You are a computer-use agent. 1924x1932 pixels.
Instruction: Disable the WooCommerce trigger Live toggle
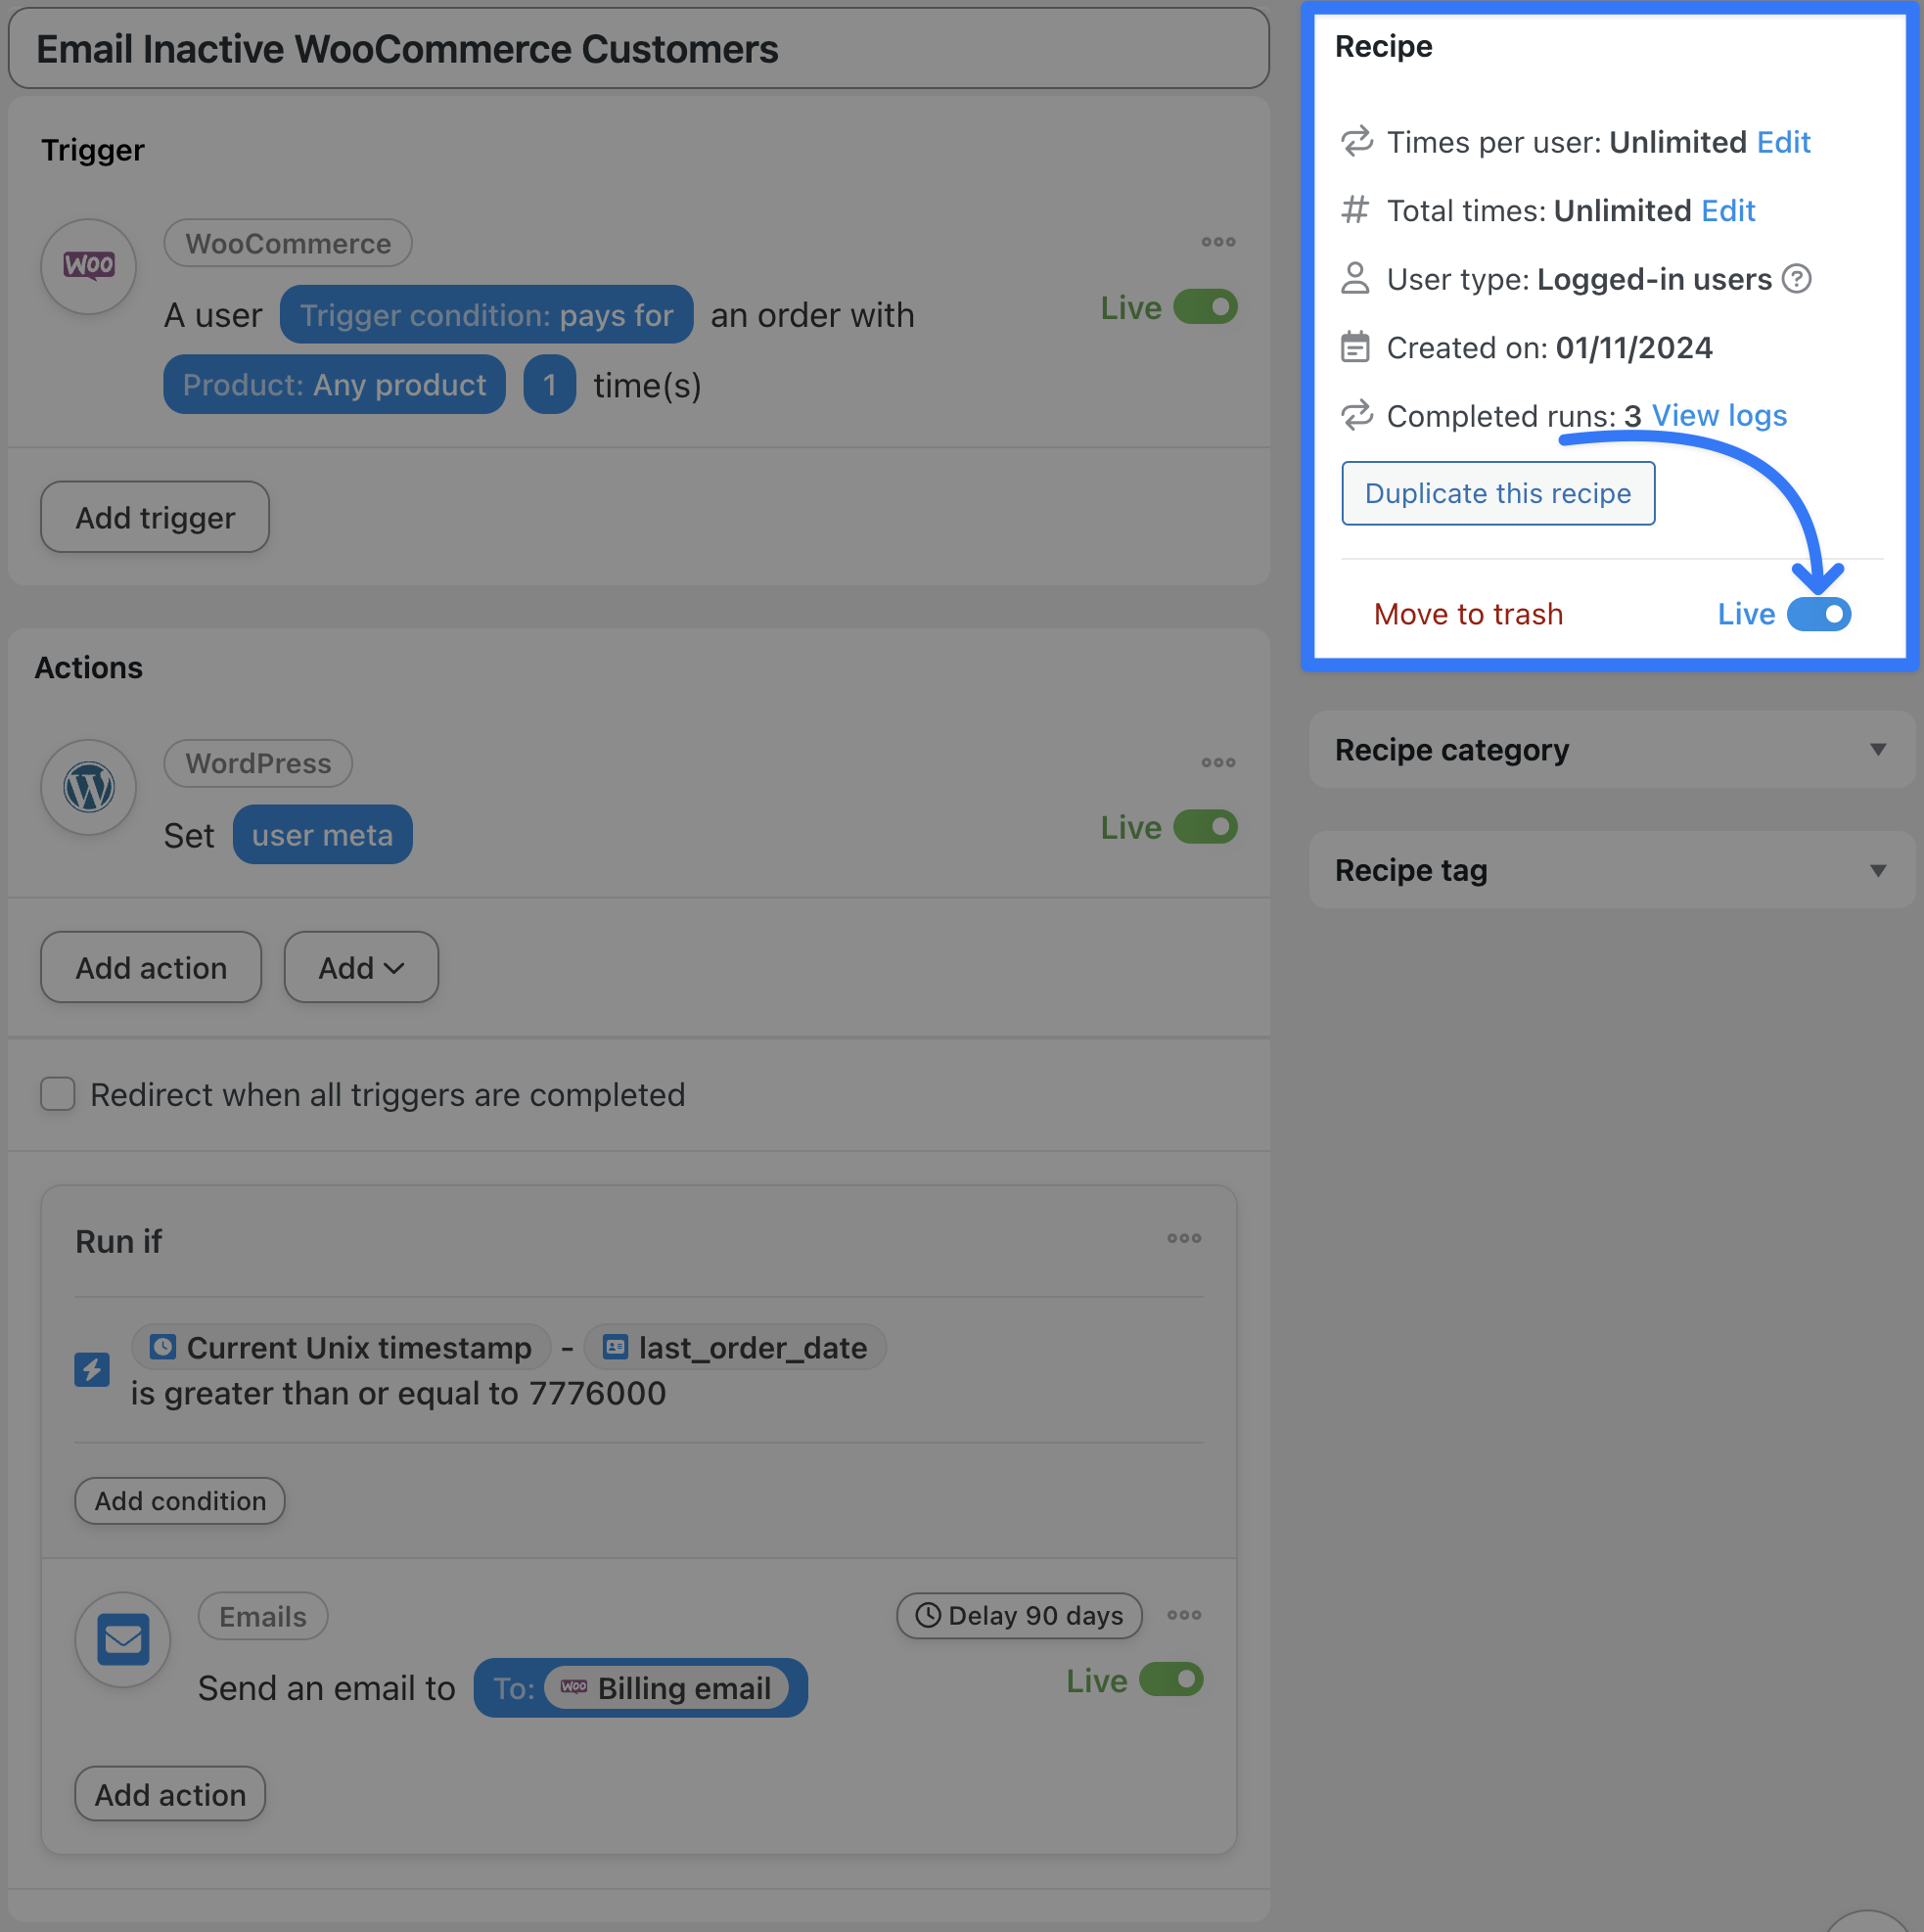pos(1205,307)
